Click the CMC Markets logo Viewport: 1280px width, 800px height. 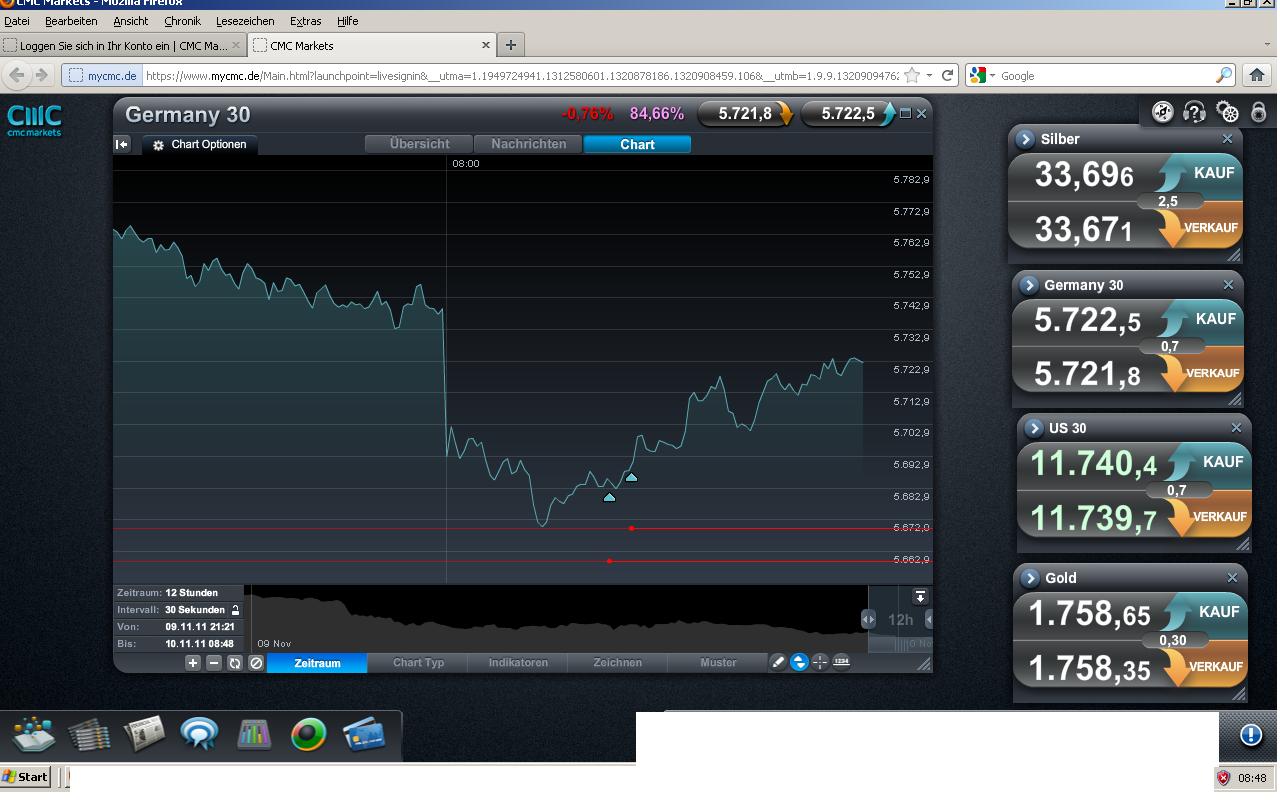[x=35, y=120]
